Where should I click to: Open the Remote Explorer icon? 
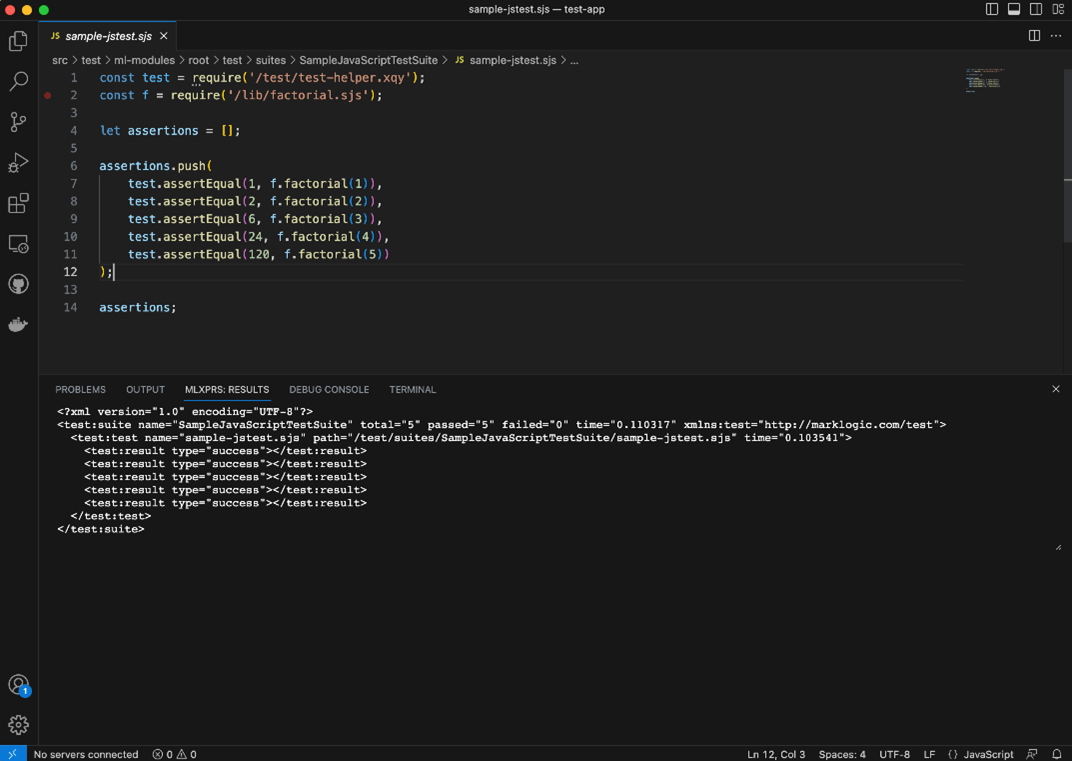coord(18,244)
